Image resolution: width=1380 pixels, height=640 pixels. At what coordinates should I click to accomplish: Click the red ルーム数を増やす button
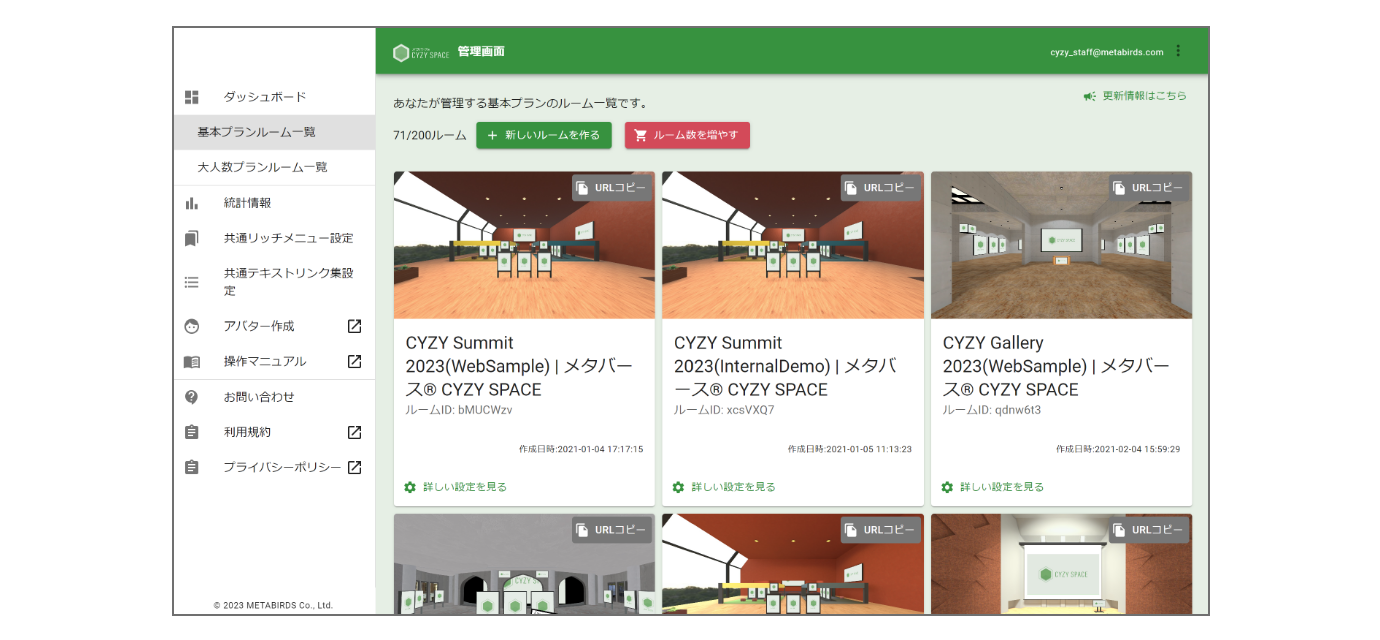point(687,135)
